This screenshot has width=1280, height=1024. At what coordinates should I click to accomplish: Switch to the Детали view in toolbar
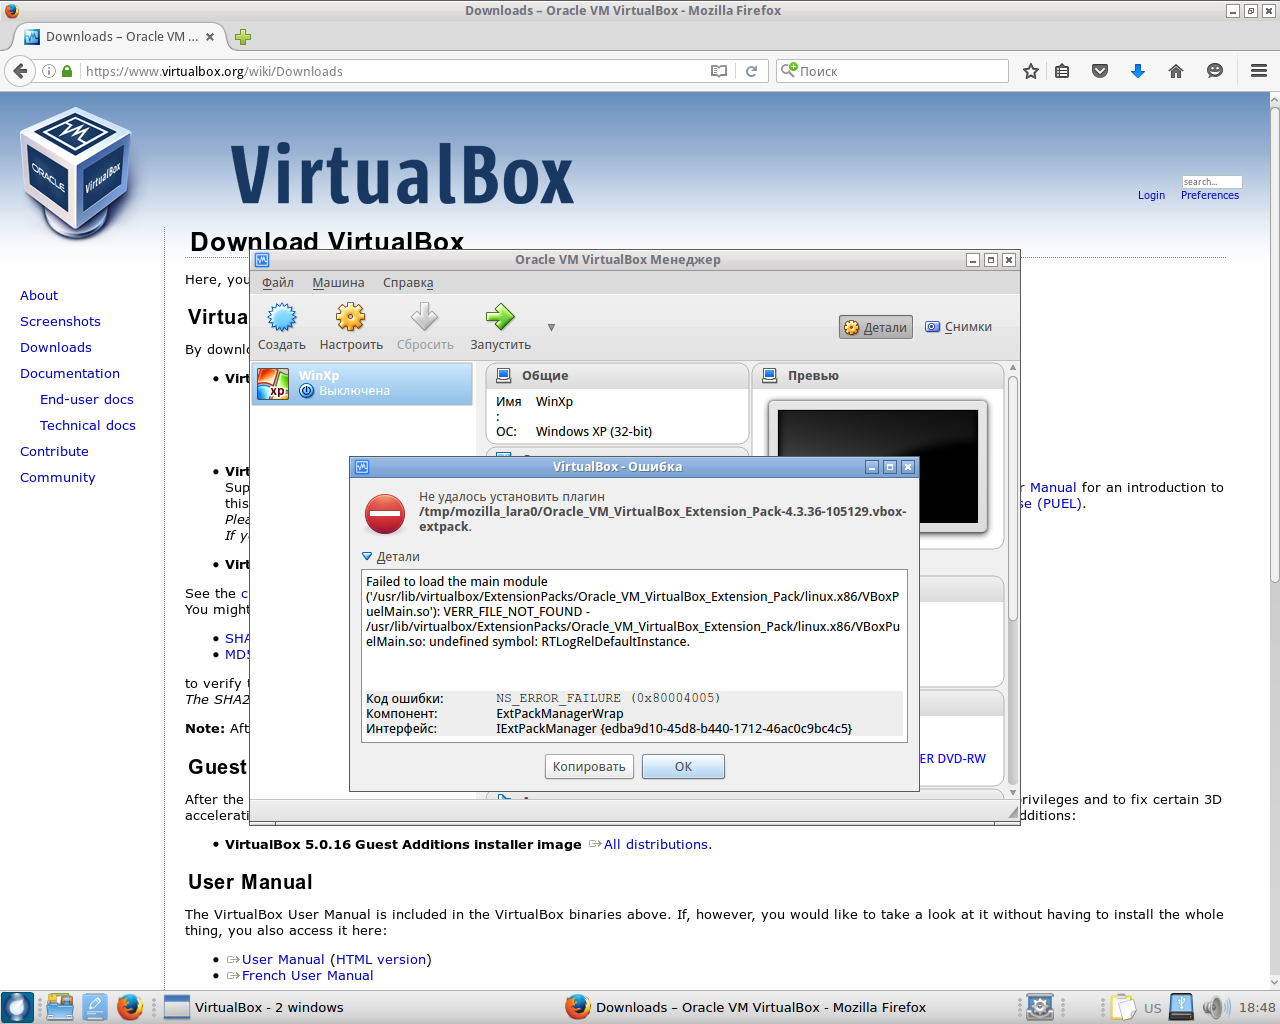pos(876,327)
